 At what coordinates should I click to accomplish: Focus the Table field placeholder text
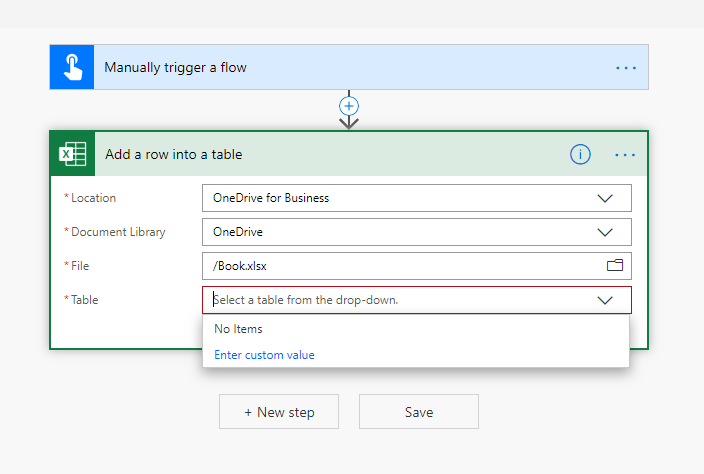click(x=306, y=300)
